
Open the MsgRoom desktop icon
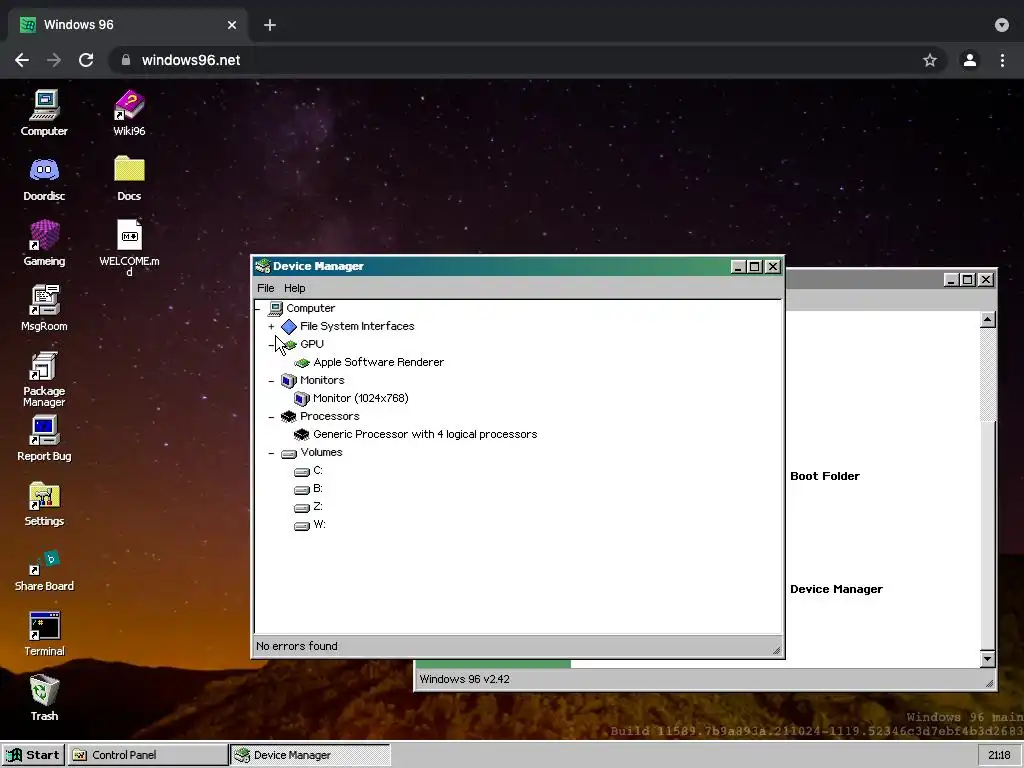tap(44, 308)
